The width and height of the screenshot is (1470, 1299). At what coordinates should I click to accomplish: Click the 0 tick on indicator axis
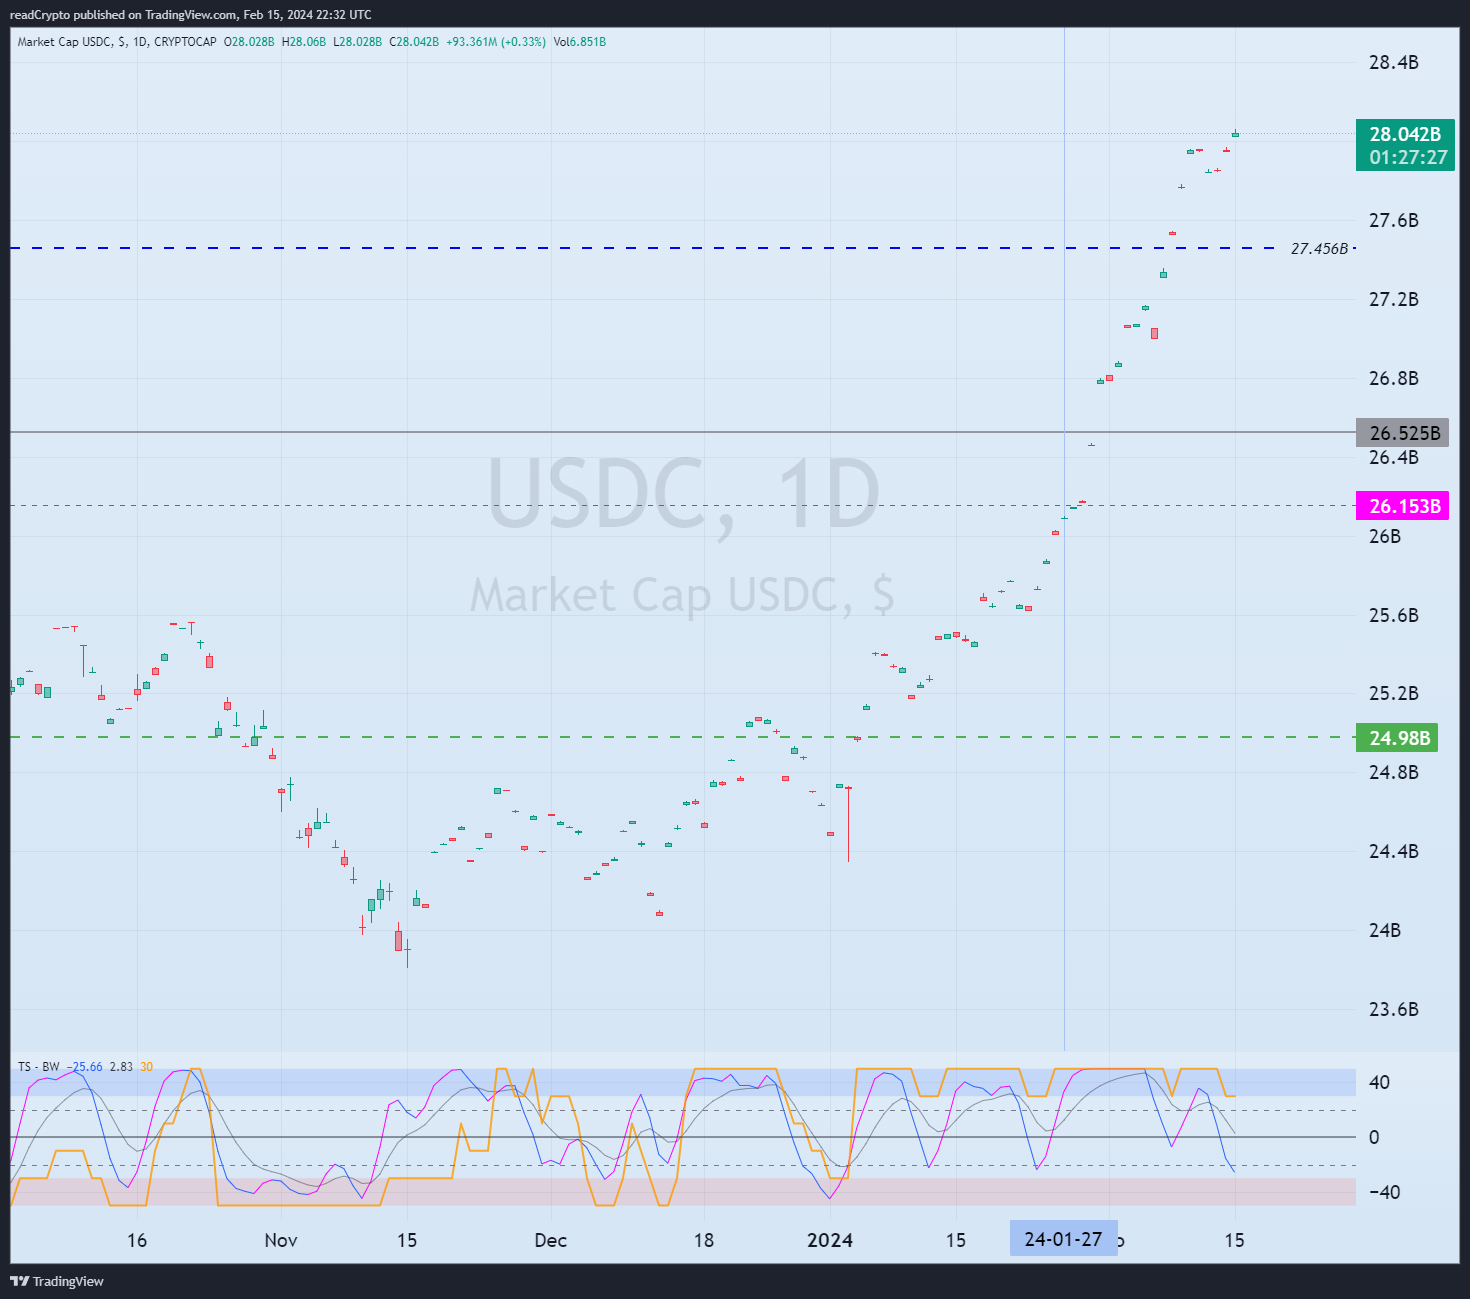click(1374, 1138)
